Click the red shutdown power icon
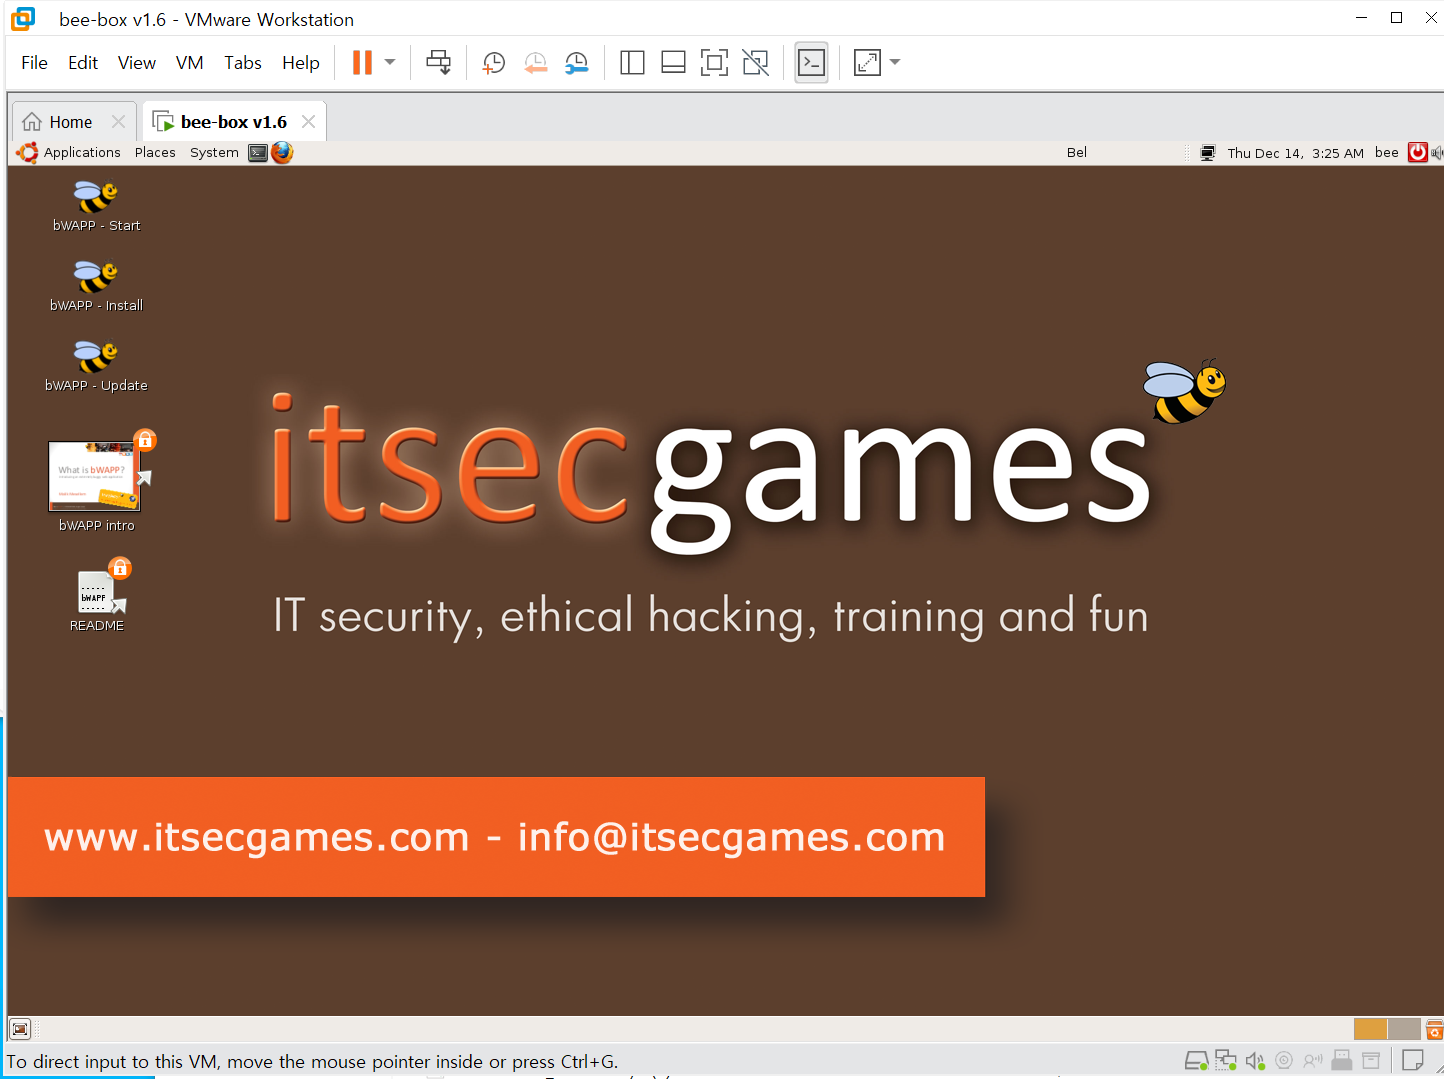This screenshot has height=1079, width=1444. (1417, 152)
